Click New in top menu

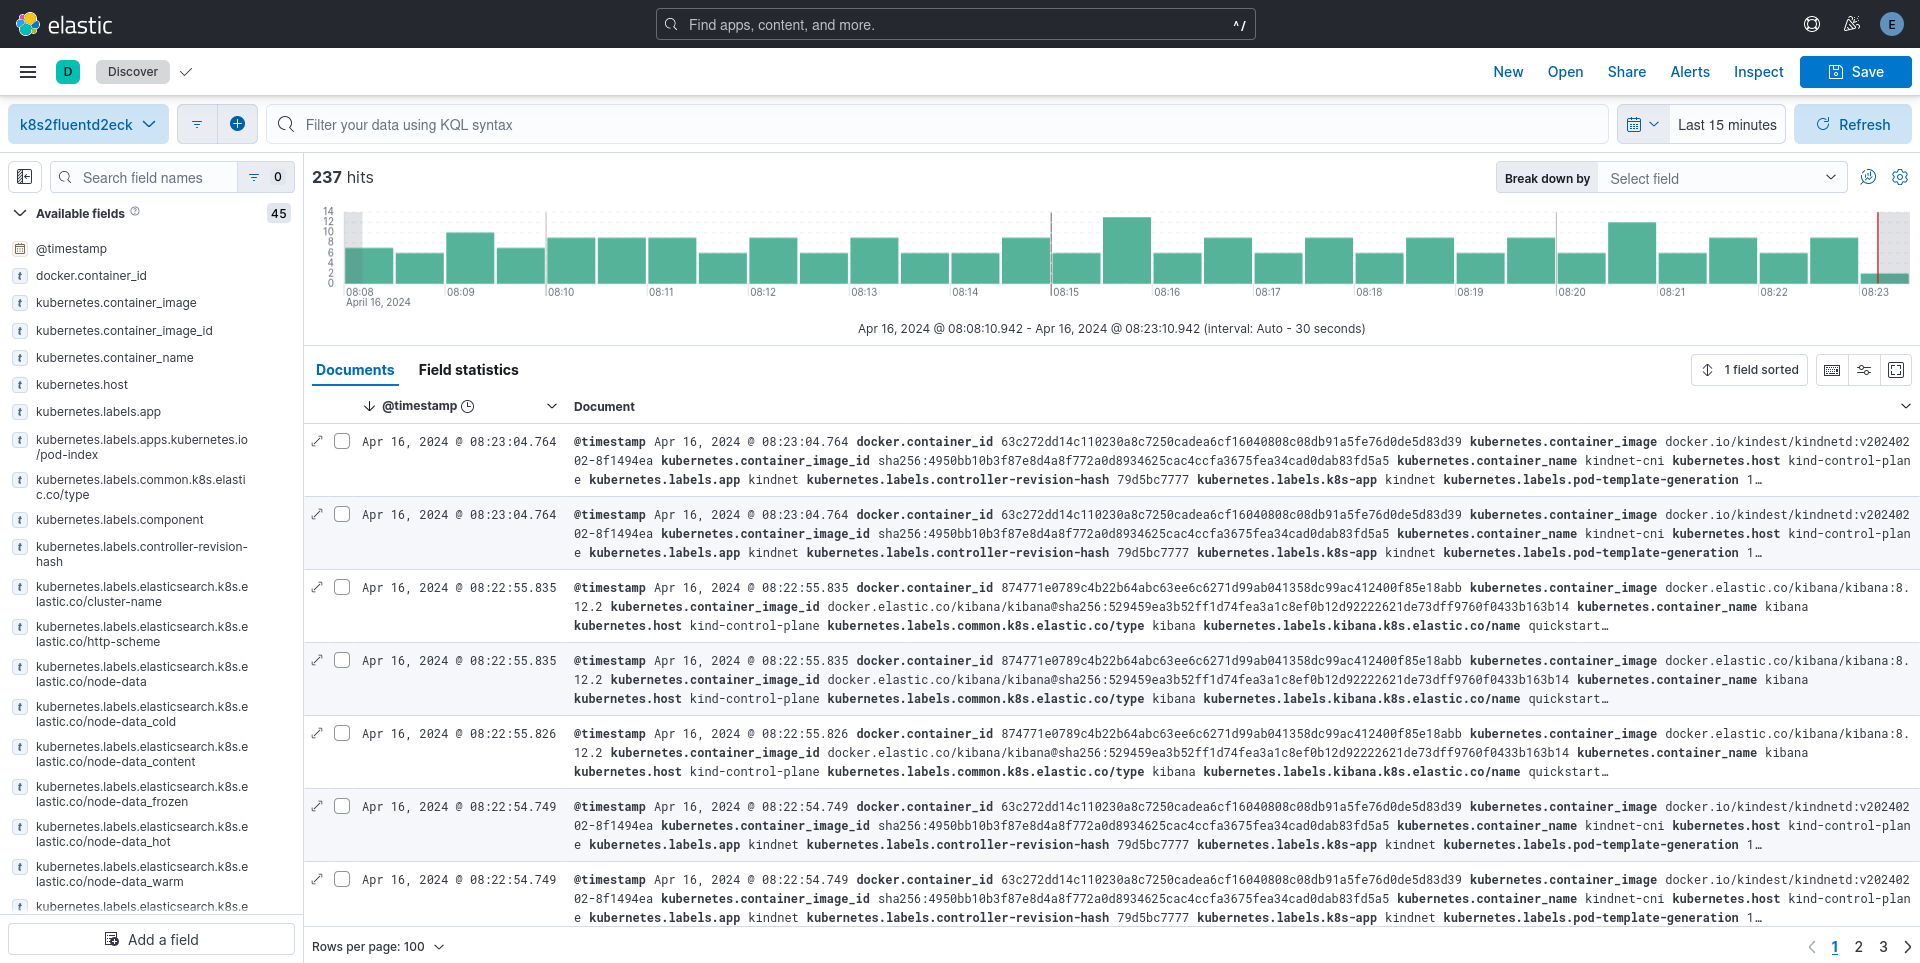pyautogui.click(x=1508, y=72)
